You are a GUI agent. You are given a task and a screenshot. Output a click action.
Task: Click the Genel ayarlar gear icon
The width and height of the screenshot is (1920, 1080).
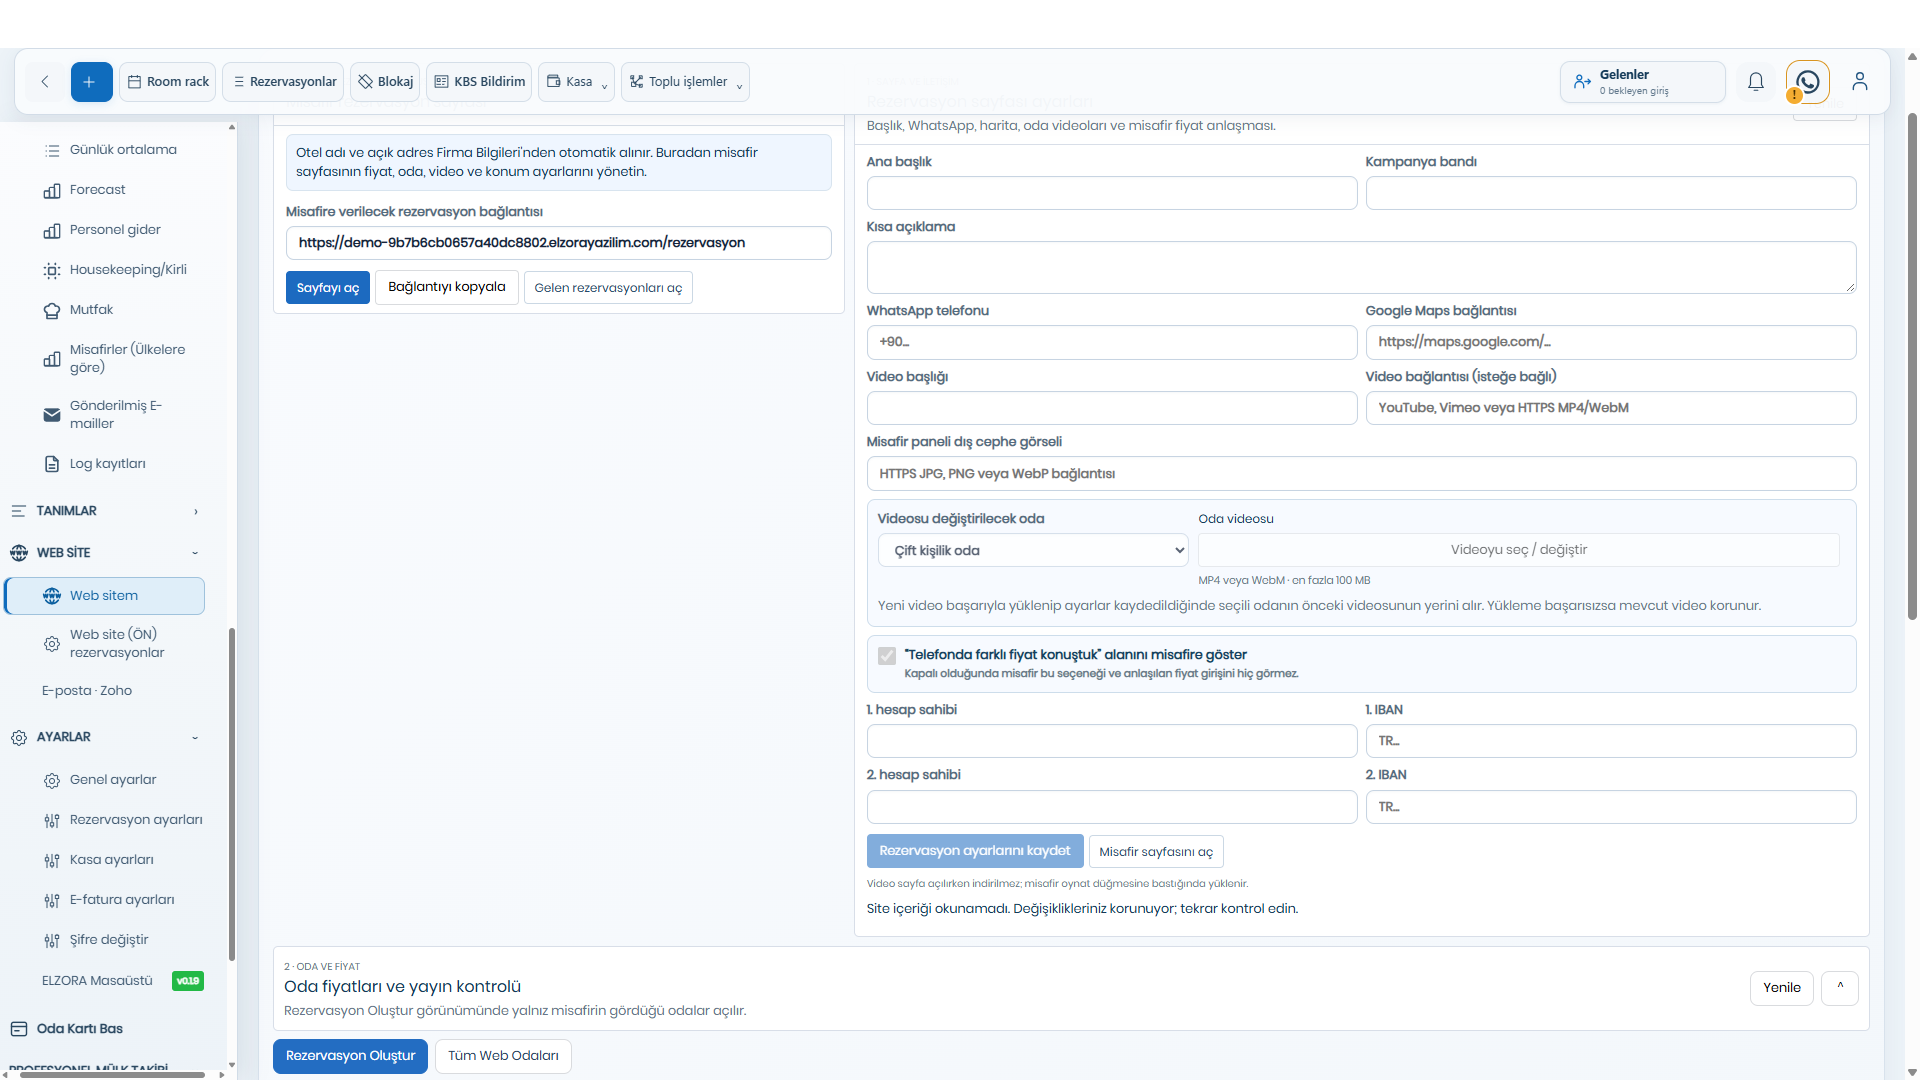click(52, 781)
